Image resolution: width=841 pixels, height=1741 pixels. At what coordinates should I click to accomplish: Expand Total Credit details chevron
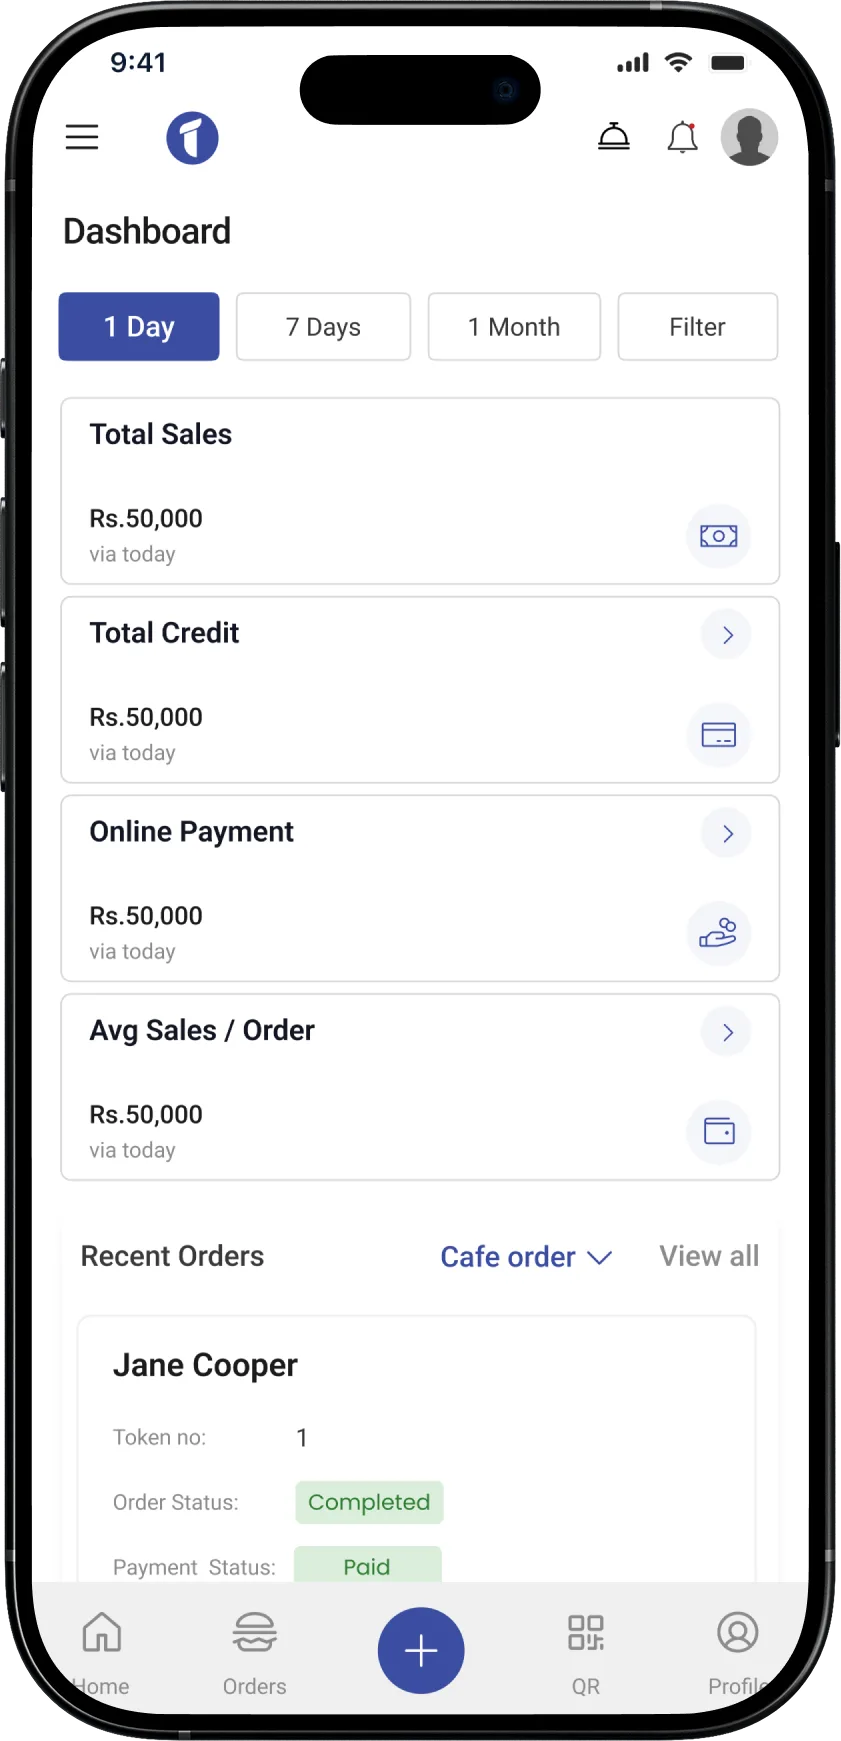(x=727, y=635)
